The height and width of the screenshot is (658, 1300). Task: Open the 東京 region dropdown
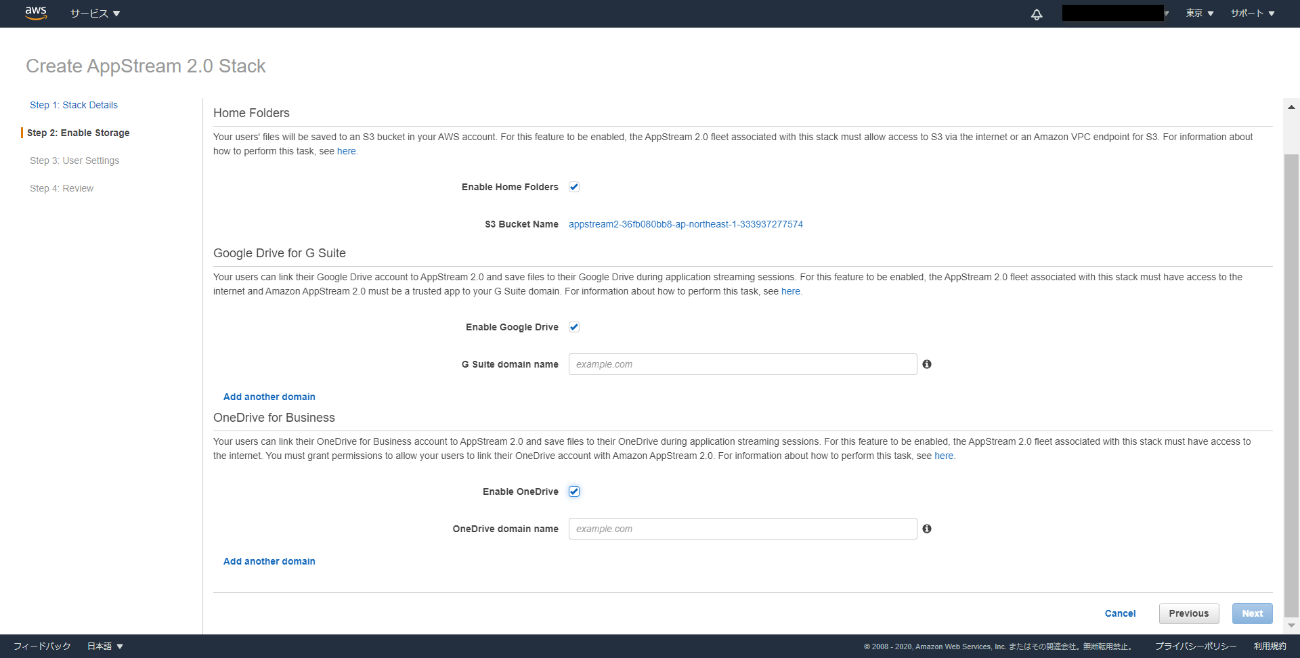point(1200,14)
